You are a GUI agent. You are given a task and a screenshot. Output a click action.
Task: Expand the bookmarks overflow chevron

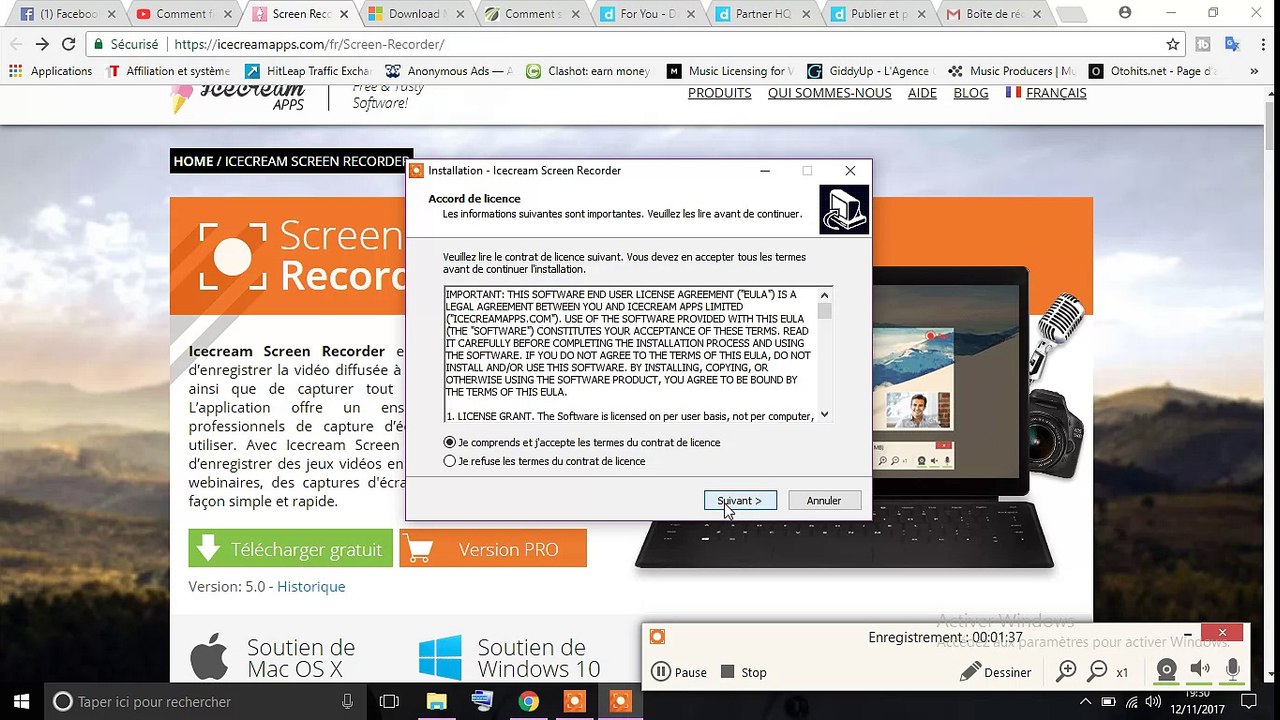pos(1254,71)
